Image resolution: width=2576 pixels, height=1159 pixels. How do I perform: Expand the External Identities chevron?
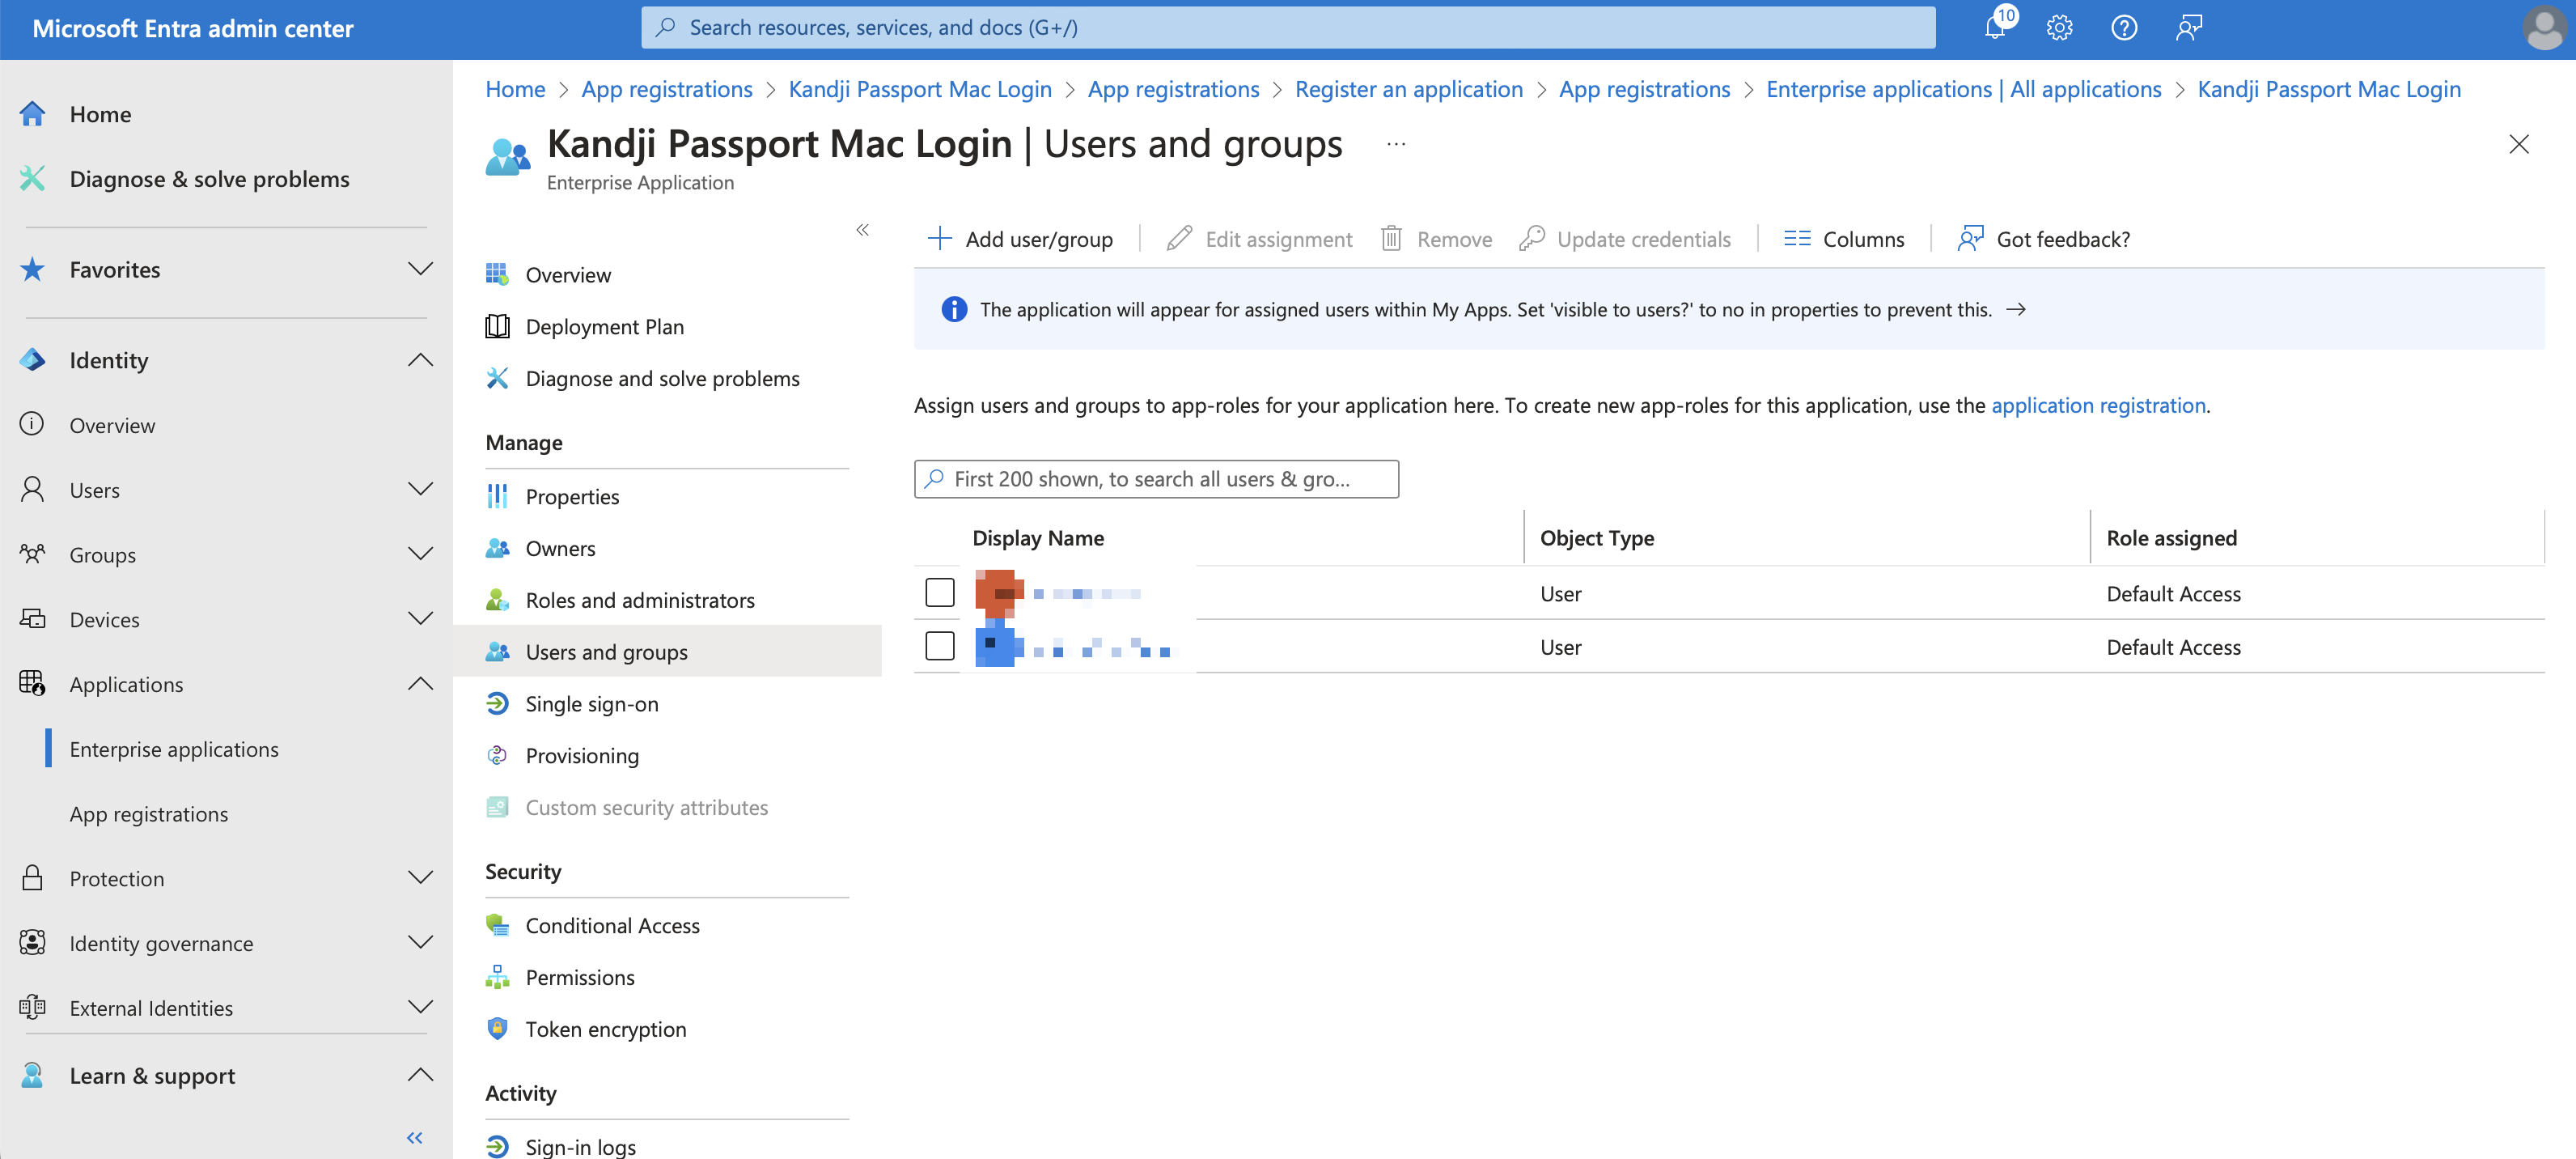421,1007
